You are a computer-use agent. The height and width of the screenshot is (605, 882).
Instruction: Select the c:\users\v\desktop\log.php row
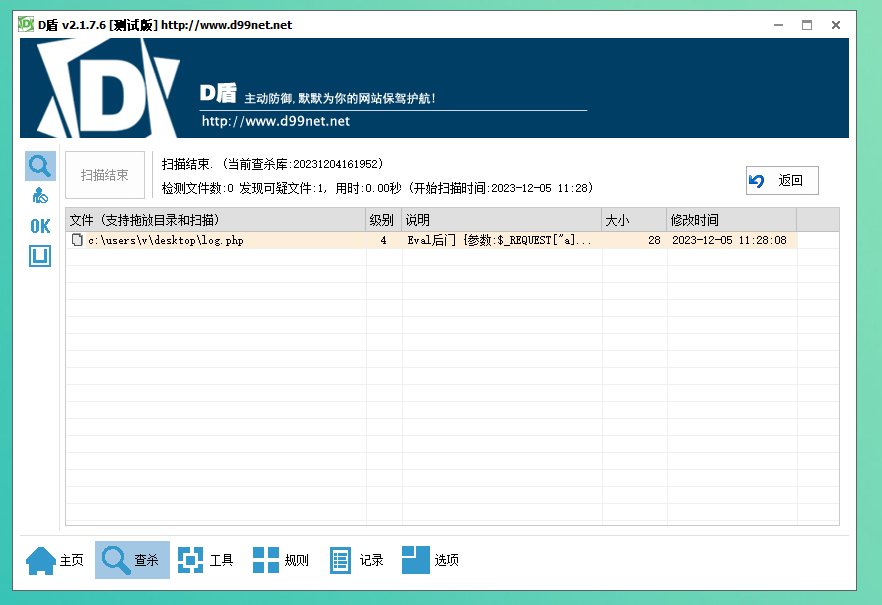tap(431, 240)
